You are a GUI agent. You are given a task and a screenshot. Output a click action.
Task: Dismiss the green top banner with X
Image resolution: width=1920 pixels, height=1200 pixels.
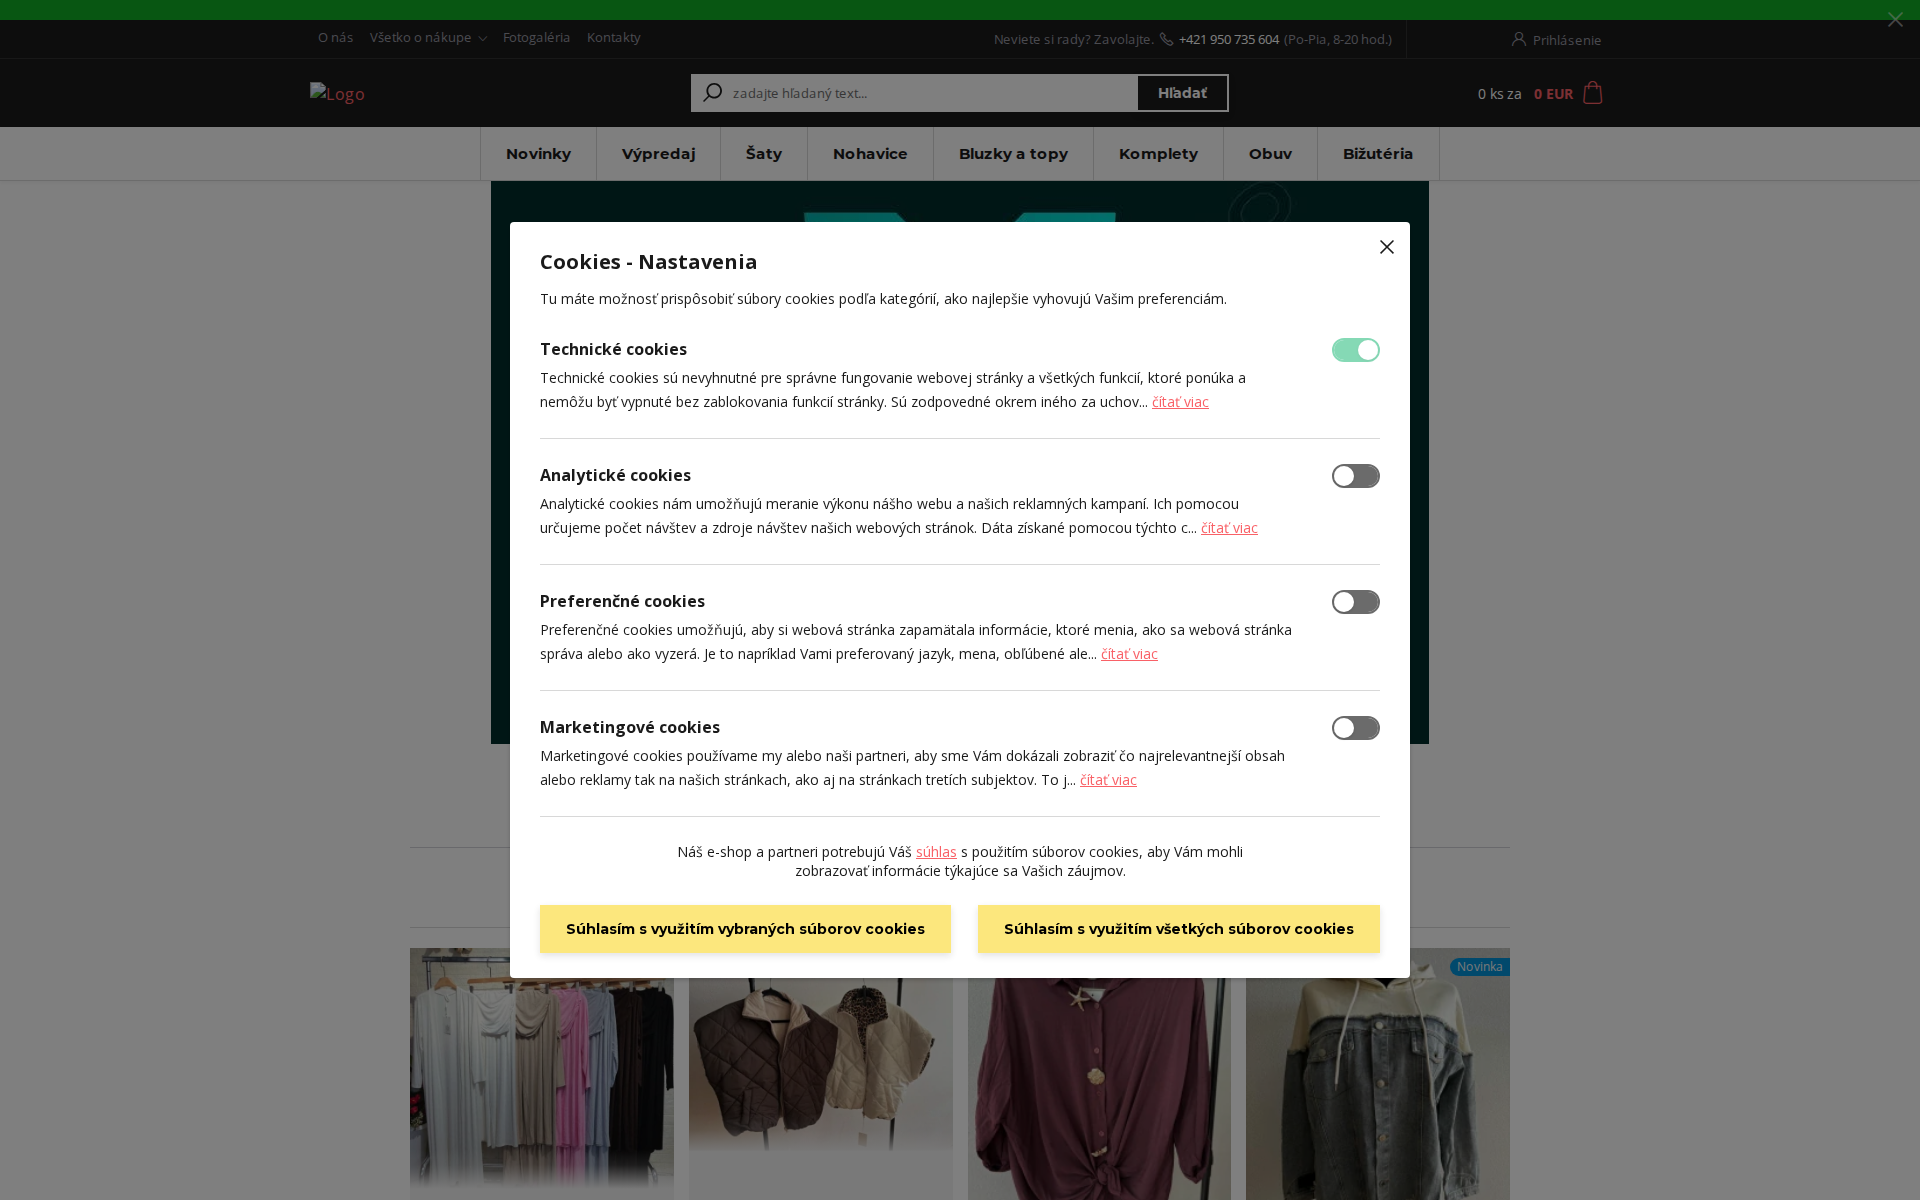[x=1895, y=19]
